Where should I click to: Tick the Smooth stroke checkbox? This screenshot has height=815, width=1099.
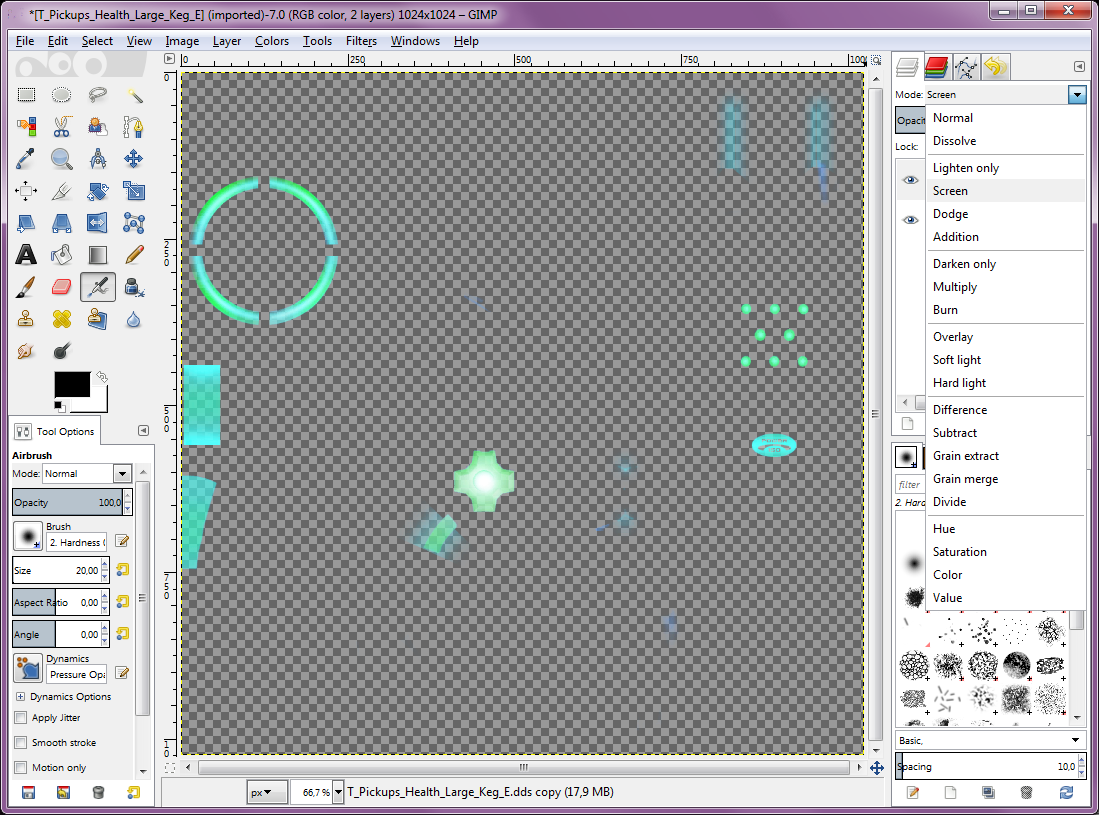(x=21, y=743)
